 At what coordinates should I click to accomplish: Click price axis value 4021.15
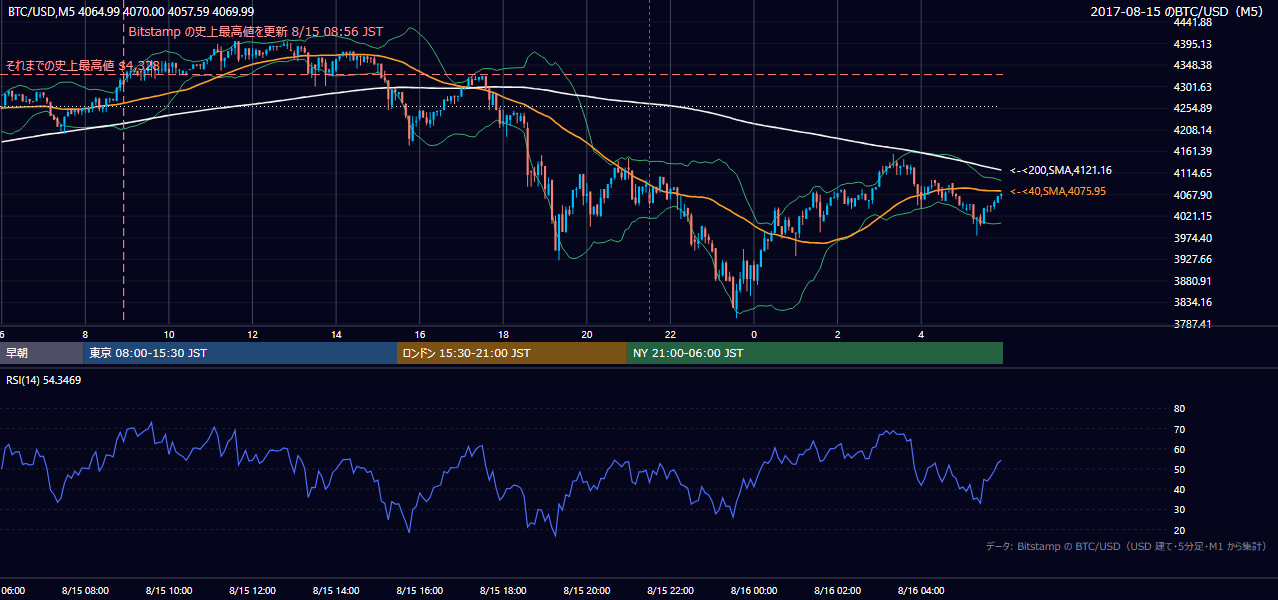(1193, 216)
